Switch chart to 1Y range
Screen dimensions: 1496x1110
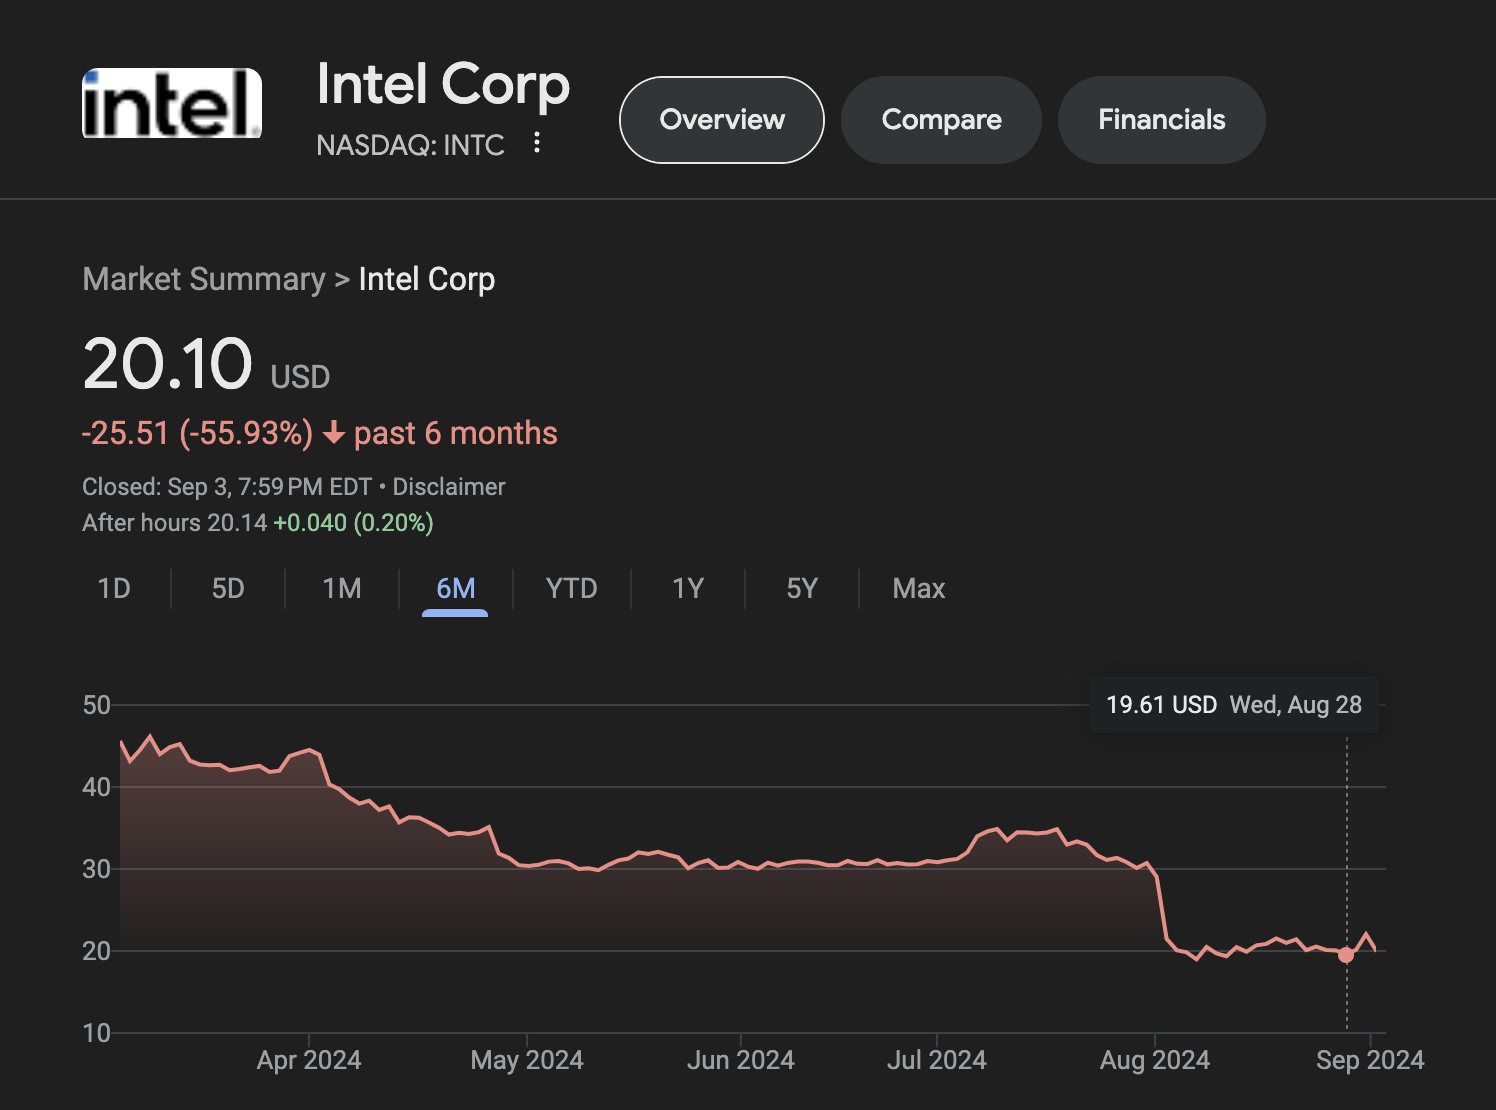tap(688, 588)
